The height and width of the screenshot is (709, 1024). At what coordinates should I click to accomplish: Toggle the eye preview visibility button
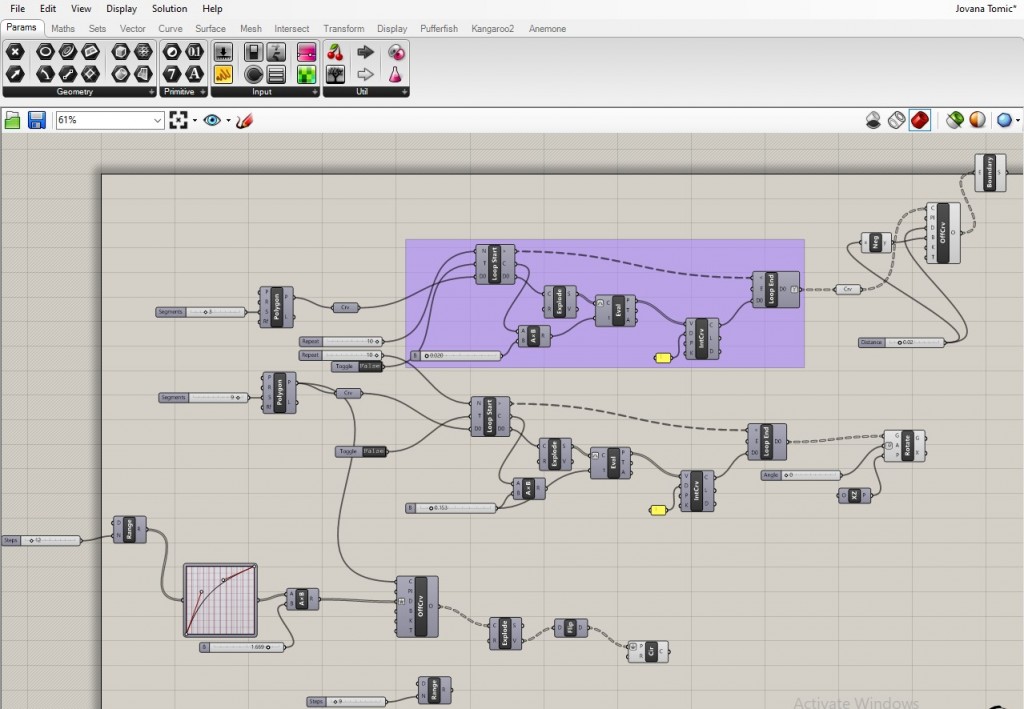212,120
